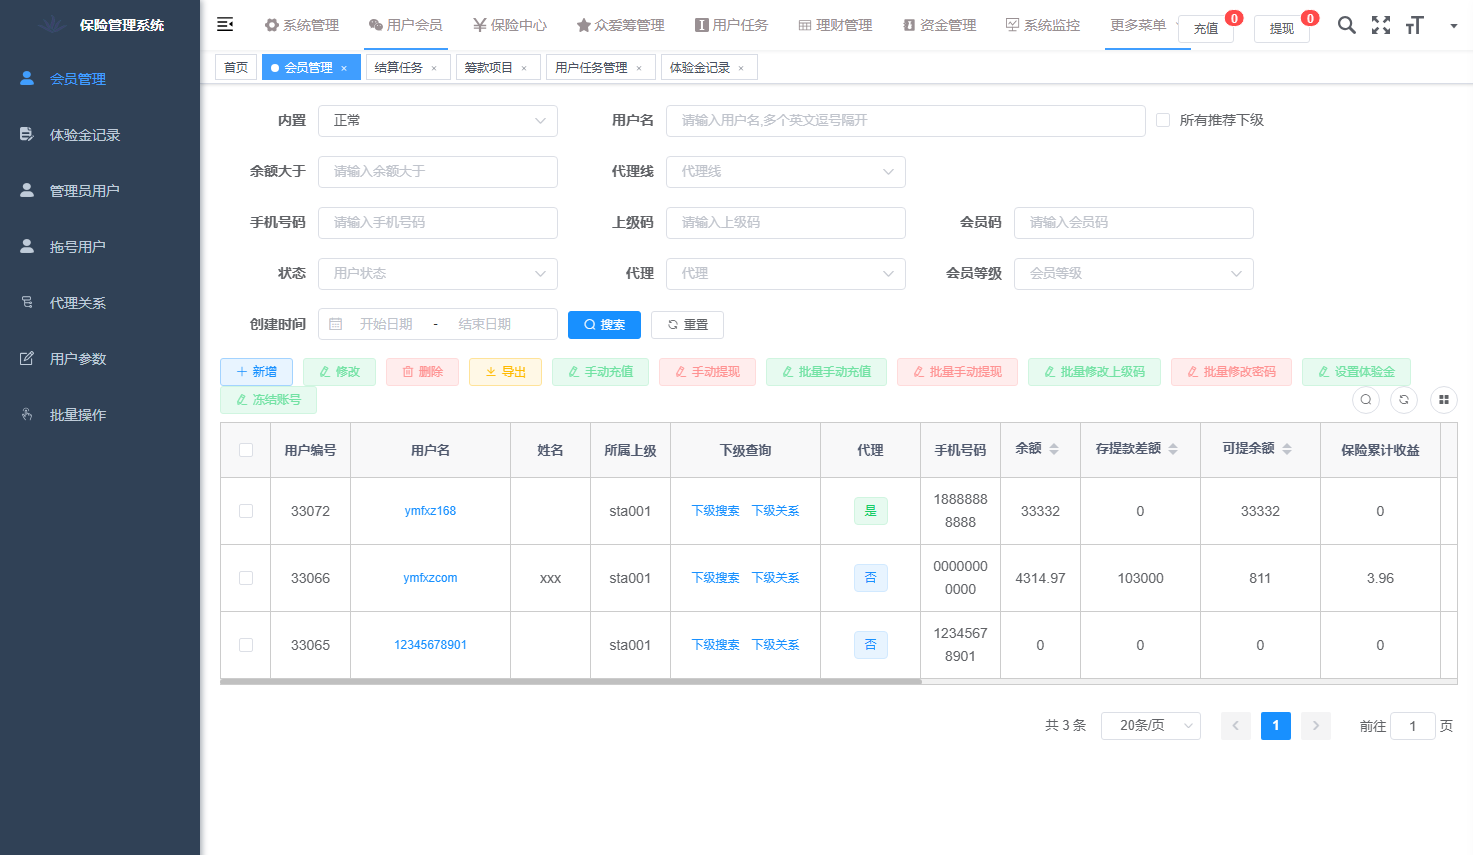
Task: Tick the checkbox for user 33072
Action: tap(246, 511)
